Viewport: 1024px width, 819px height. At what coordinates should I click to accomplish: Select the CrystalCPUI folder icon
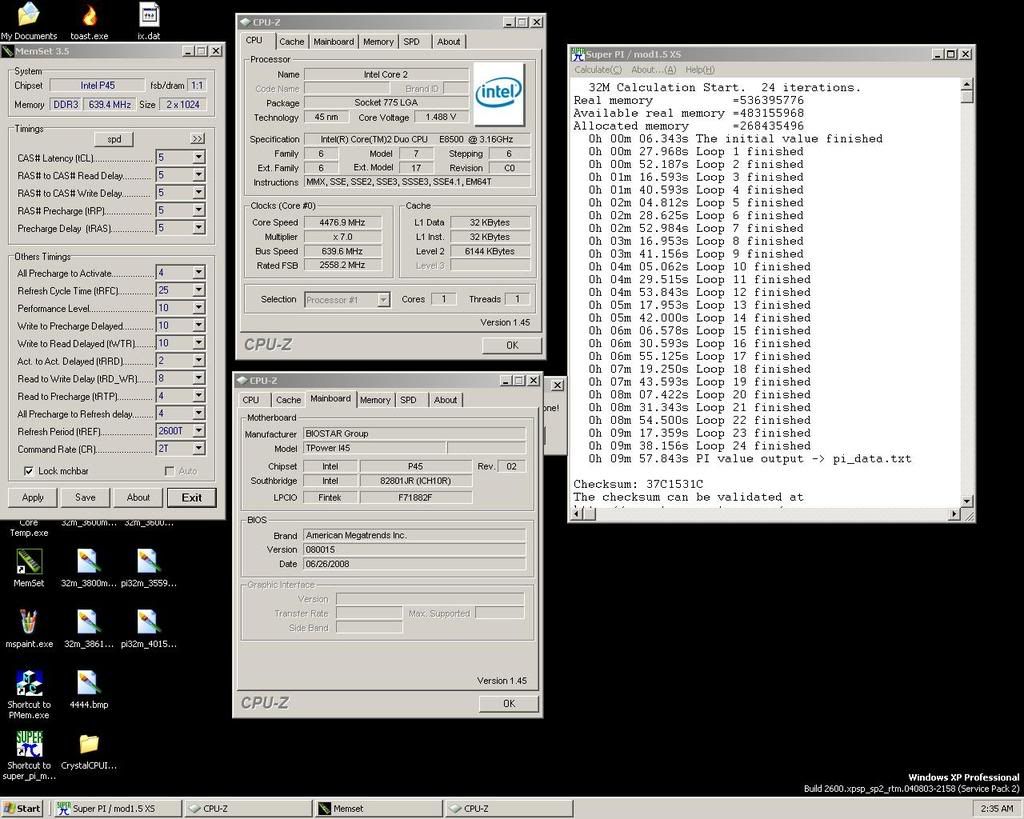89,744
